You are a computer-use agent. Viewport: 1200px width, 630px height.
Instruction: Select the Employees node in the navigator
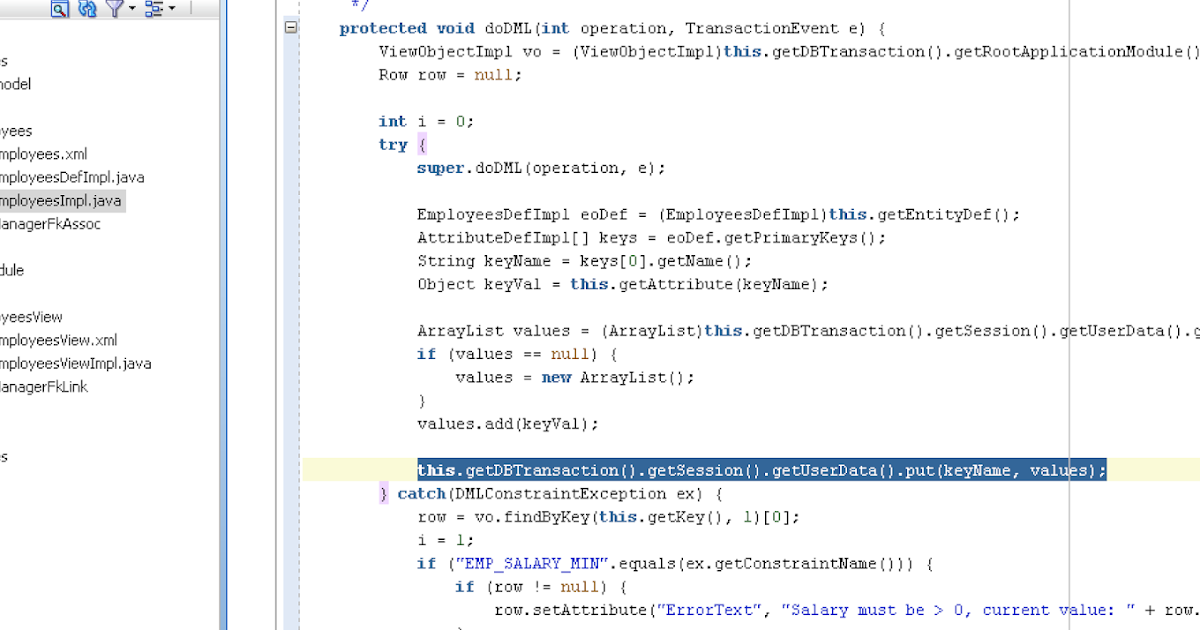point(20,130)
